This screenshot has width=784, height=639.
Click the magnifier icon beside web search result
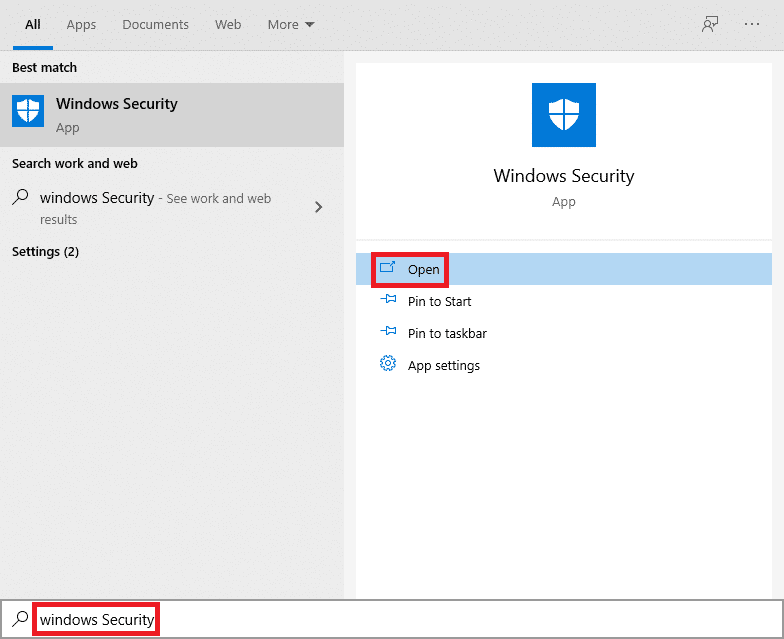click(x=21, y=198)
